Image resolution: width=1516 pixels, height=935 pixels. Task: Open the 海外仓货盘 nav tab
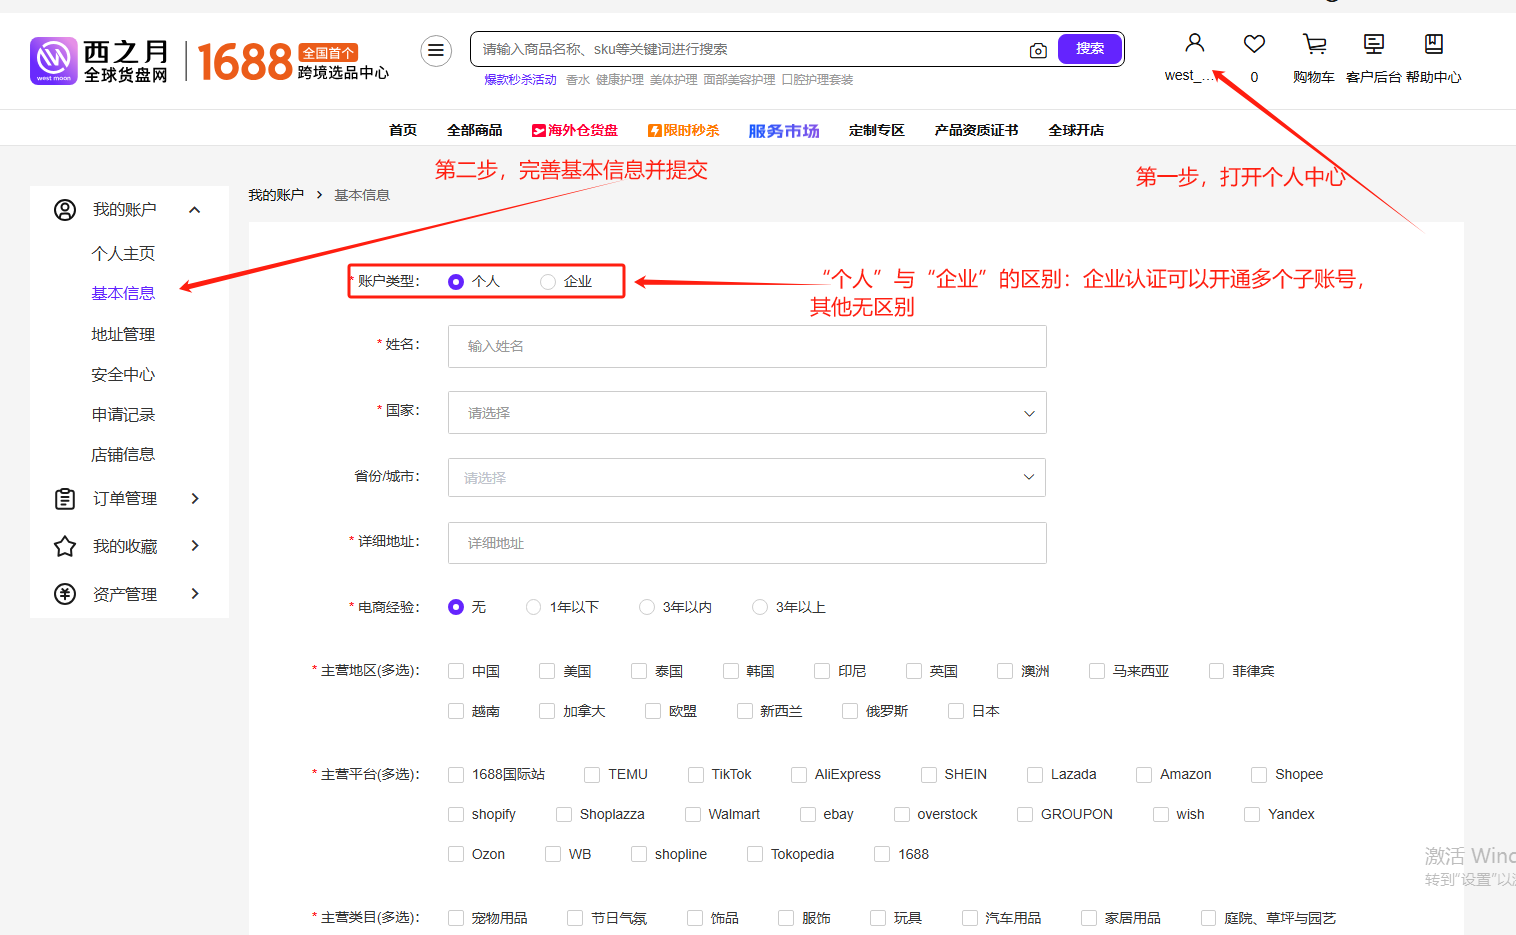click(575, 130)
